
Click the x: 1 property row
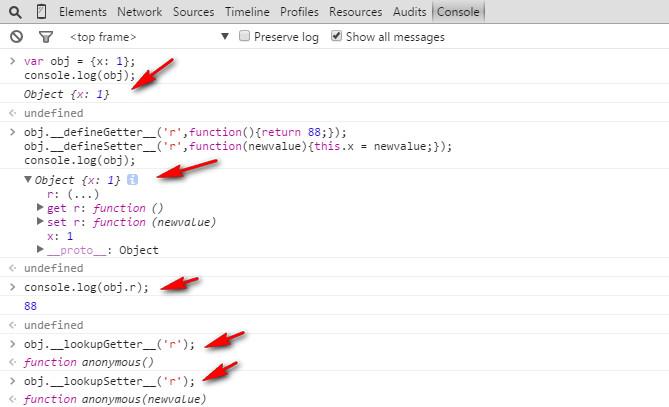(60, 236)
